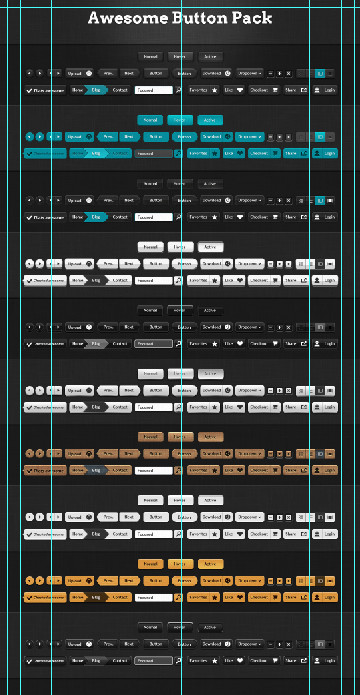Image resolution: width=360 pixels, height=695 pixels.
Task: Open the teal Dropdown button
Action: 250,137
